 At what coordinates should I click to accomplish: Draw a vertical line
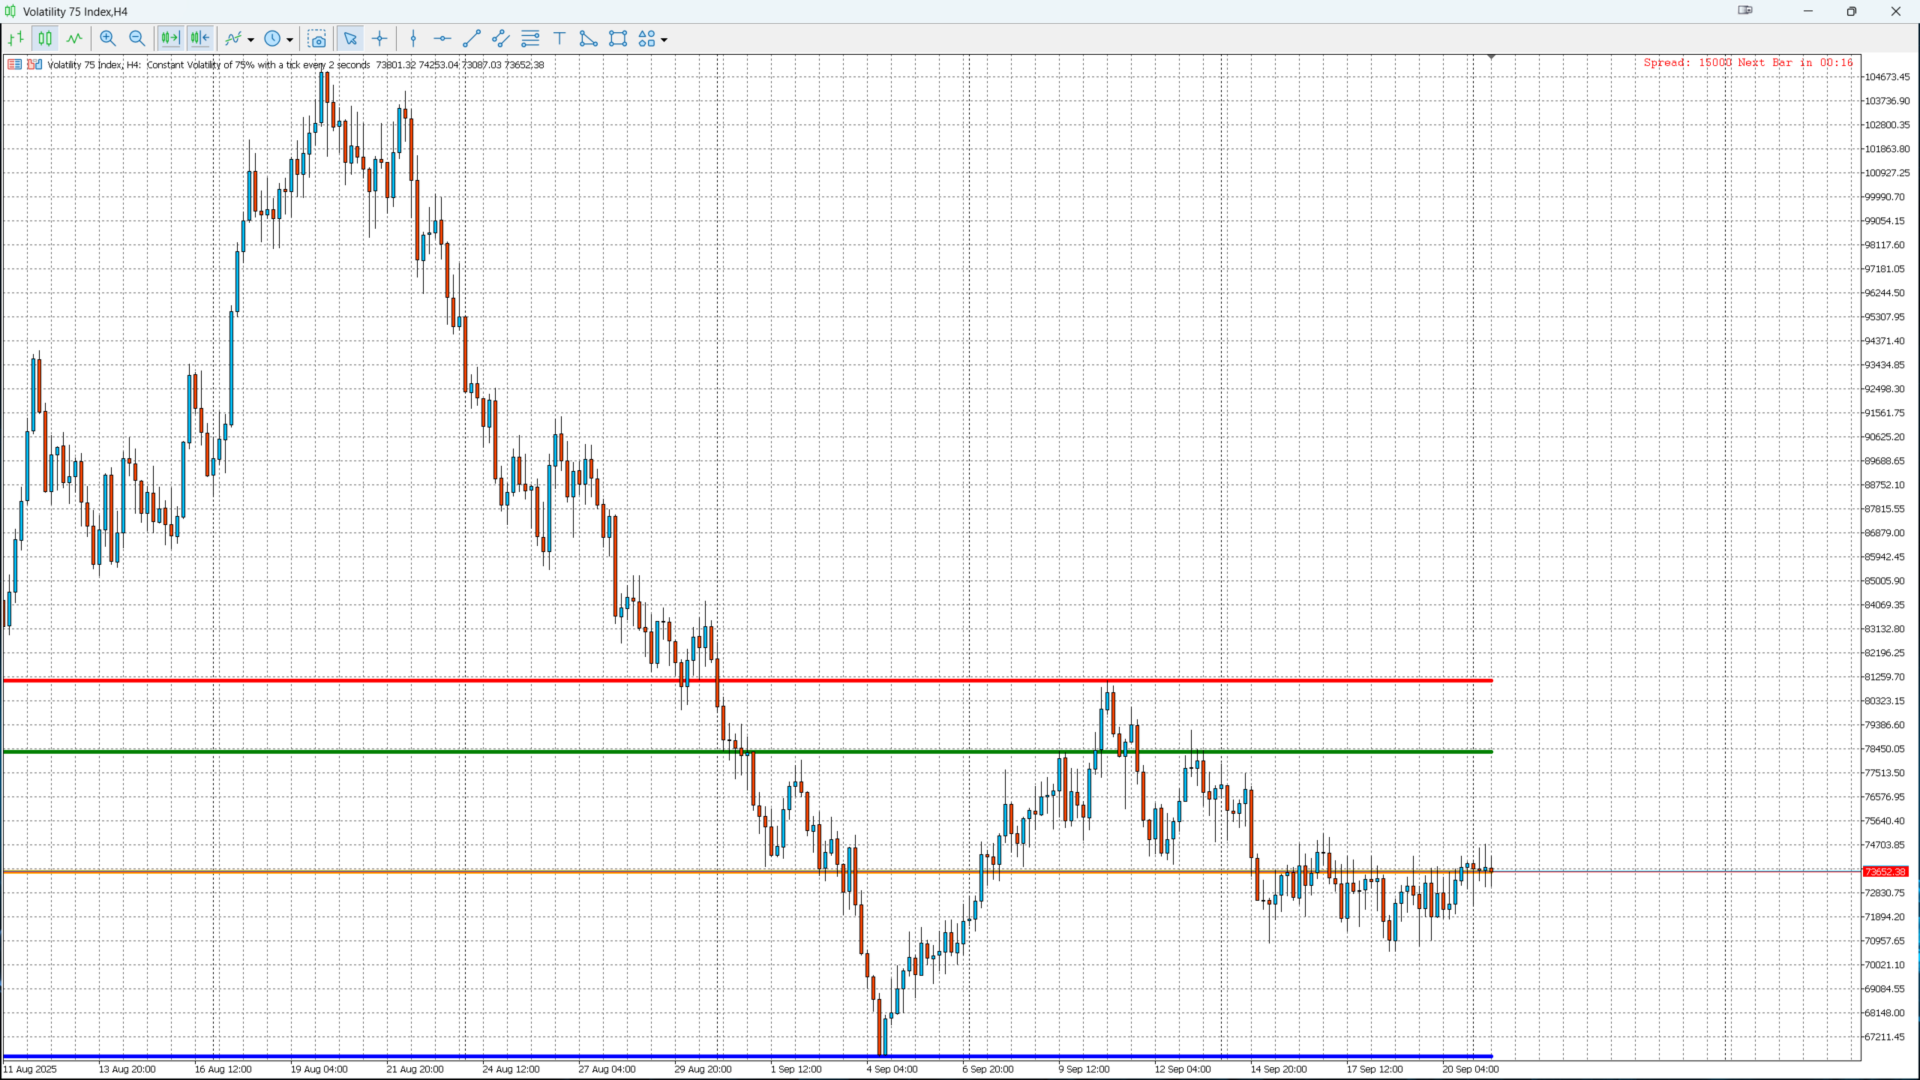click(413, 39)
